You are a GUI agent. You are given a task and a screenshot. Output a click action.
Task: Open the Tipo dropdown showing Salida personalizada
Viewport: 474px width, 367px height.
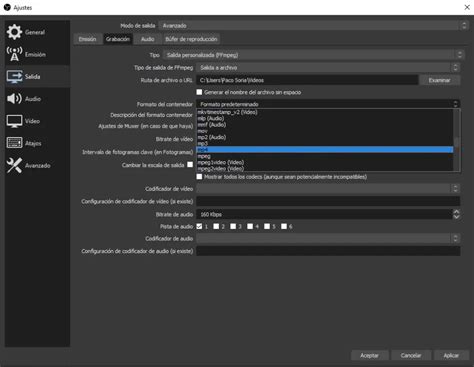[313, 55]
